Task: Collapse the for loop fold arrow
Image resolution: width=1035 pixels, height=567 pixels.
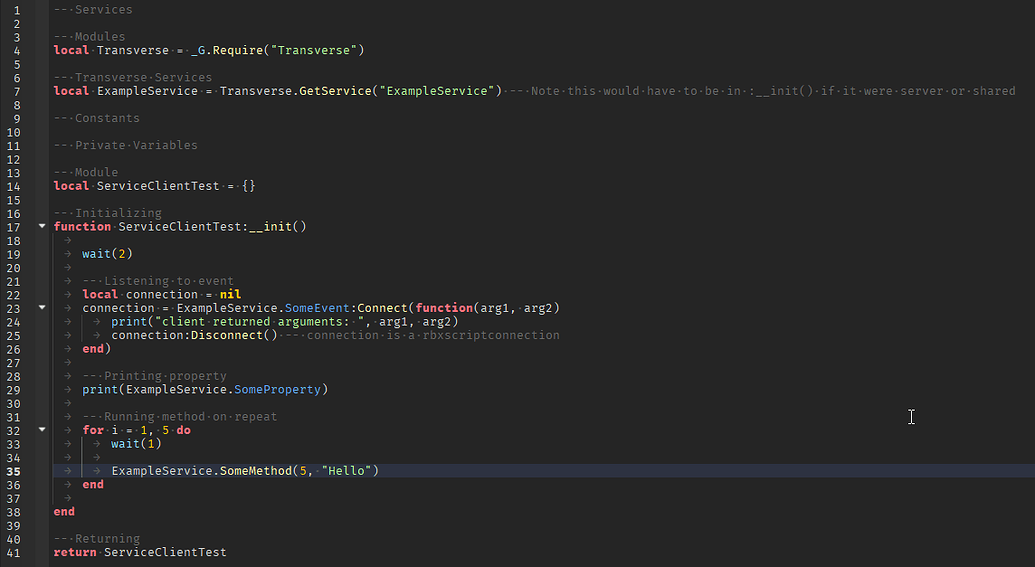Action: pos(42,430)
